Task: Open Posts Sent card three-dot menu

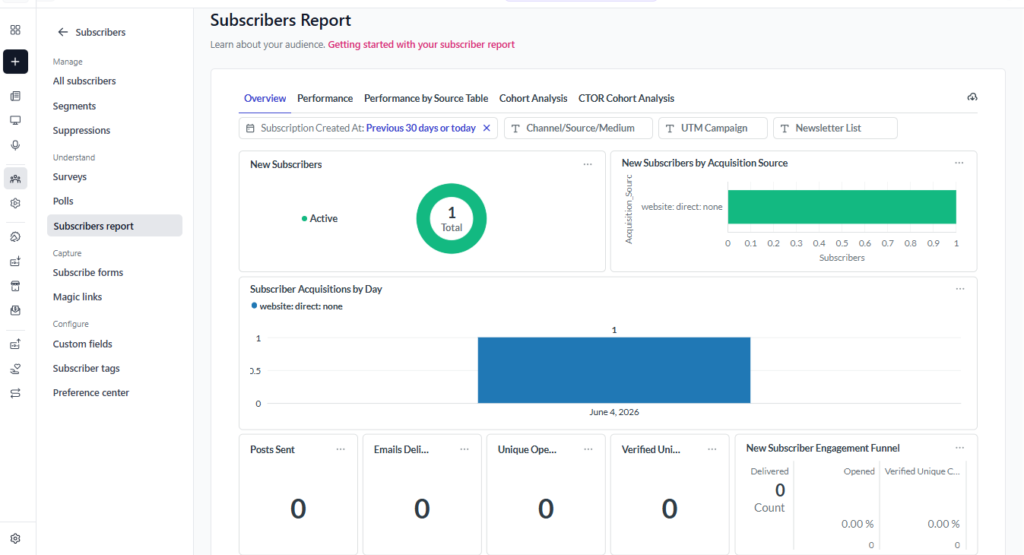Action: click(340, 449)
